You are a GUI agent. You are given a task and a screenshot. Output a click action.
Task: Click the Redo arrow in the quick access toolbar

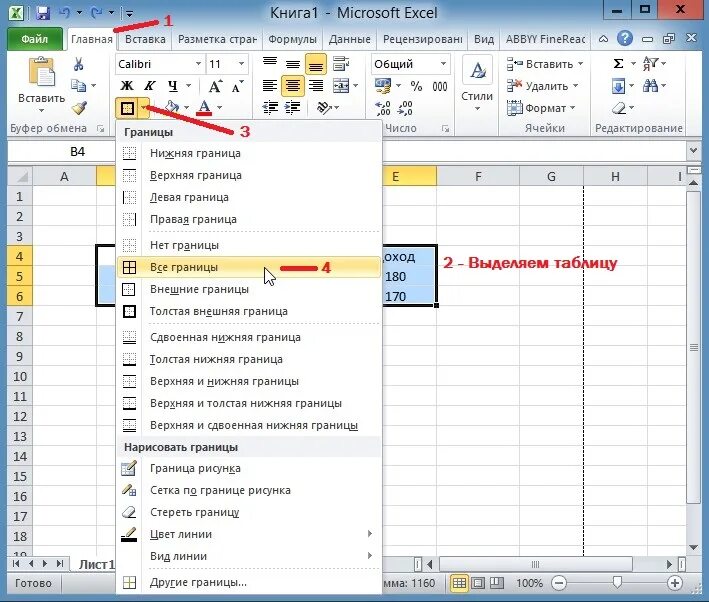click(x=96, y=13)
